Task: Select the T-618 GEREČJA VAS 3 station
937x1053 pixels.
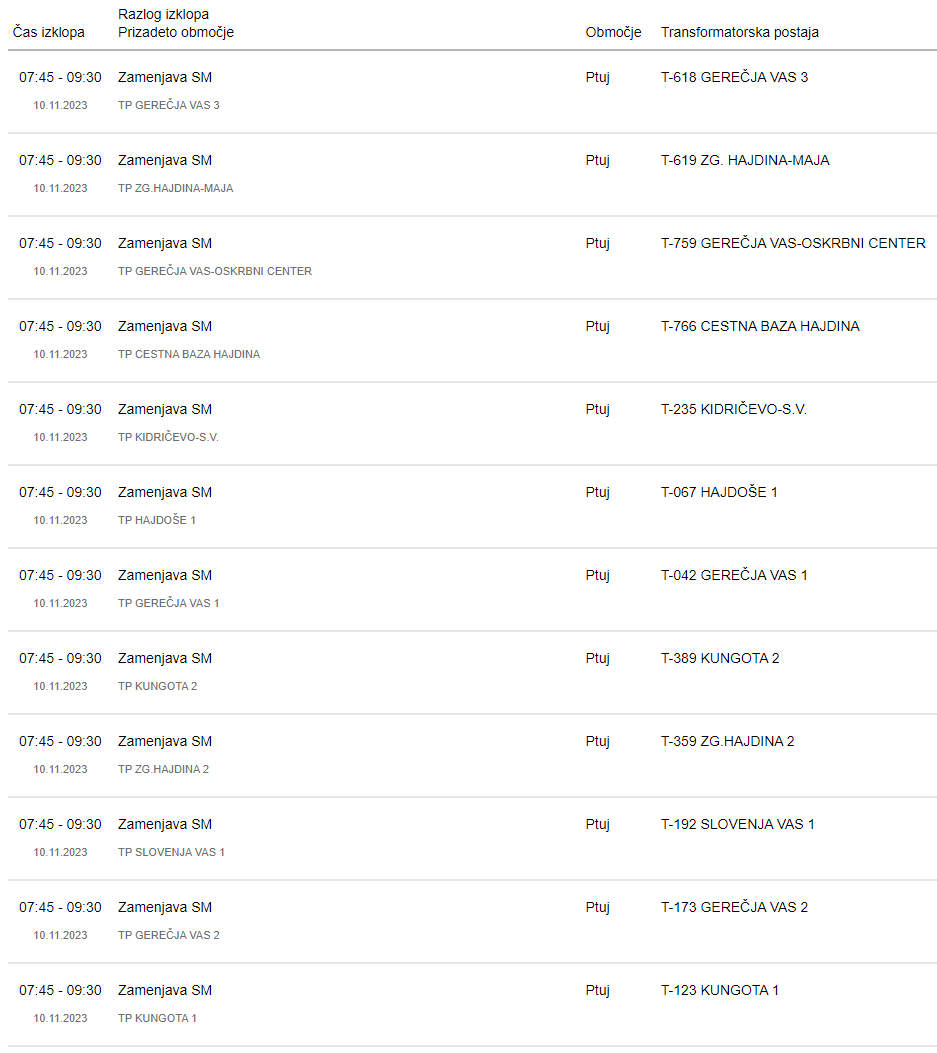Action: pos(734,77)
